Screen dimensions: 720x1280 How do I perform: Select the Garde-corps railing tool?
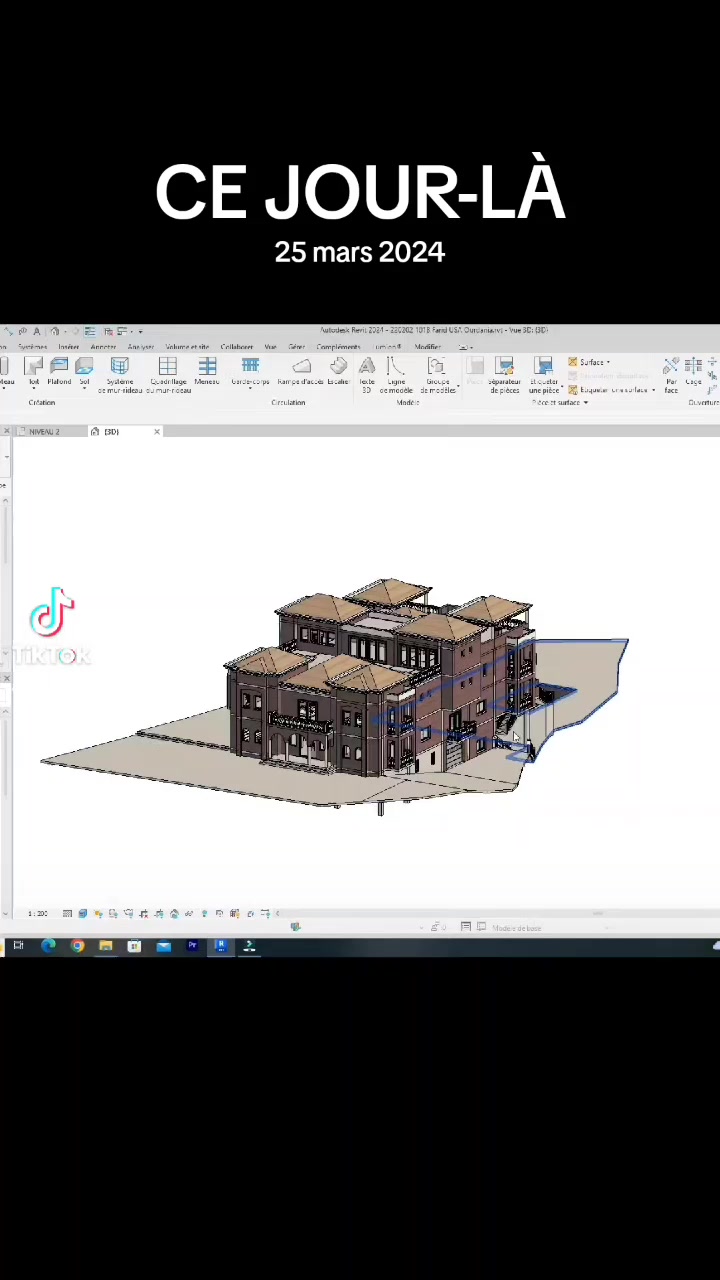coord(250,371)
